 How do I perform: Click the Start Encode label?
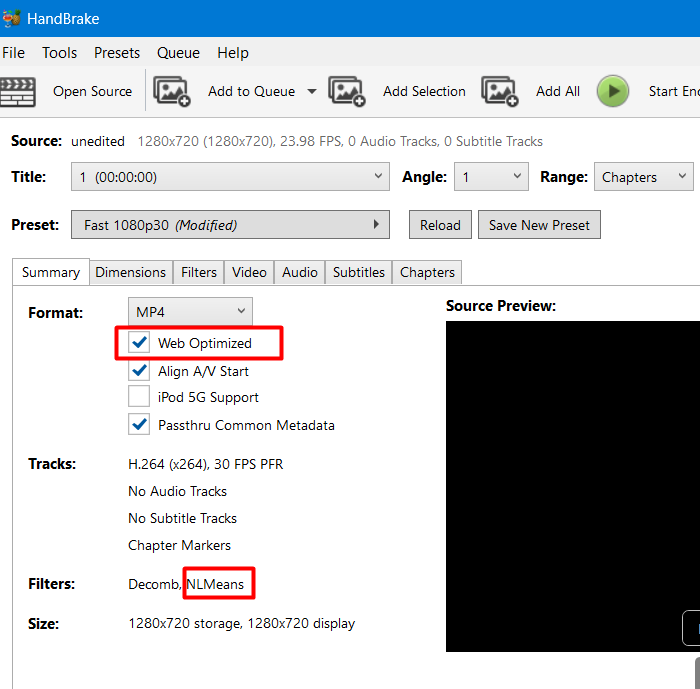pyautogui.click(x=674, y=91)
